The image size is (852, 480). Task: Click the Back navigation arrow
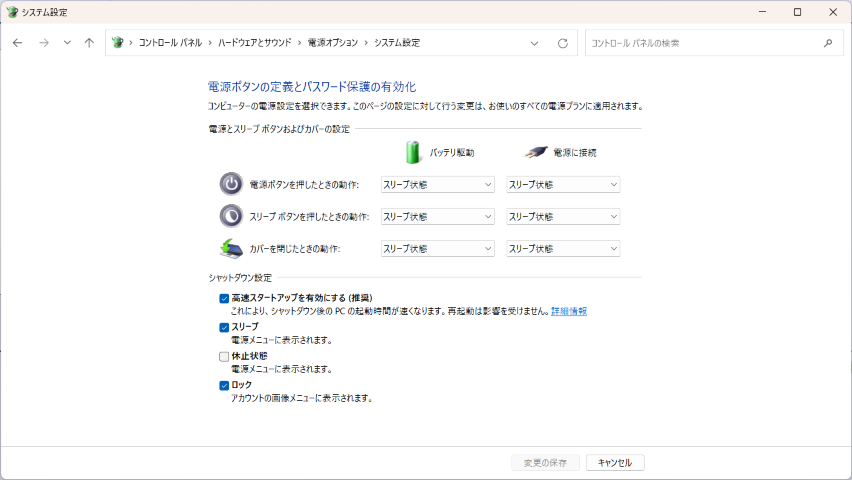click(17, 43)
